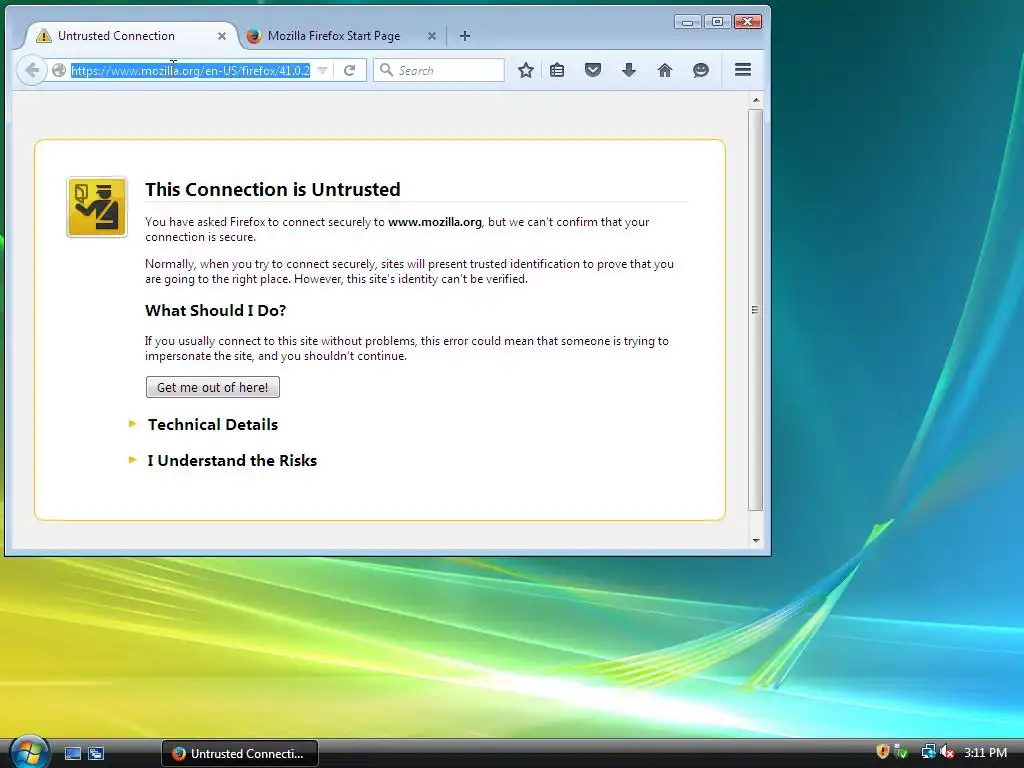Viewport: 1024px width, 768px height.
Task: Click the Get me out of here! button
Action: point(212,387)
